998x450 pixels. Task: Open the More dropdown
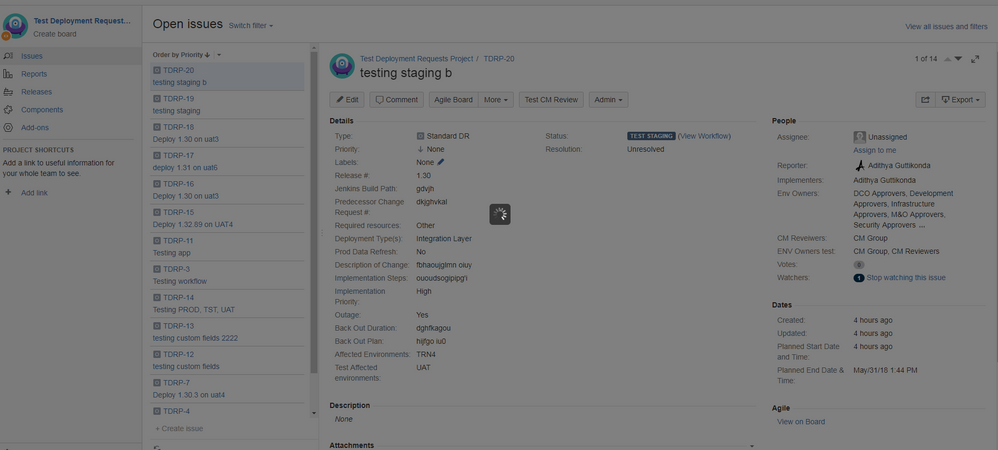point(496,100)
